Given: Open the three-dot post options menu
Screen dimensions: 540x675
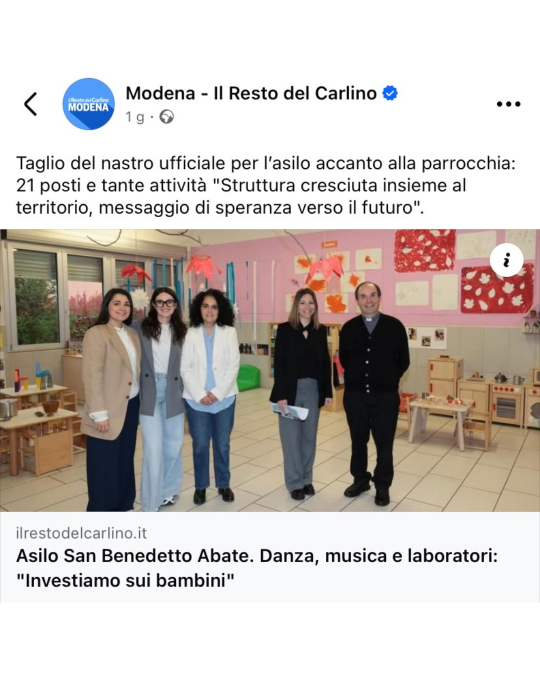Looking at the screenshot, I should [x=509, y=104].
